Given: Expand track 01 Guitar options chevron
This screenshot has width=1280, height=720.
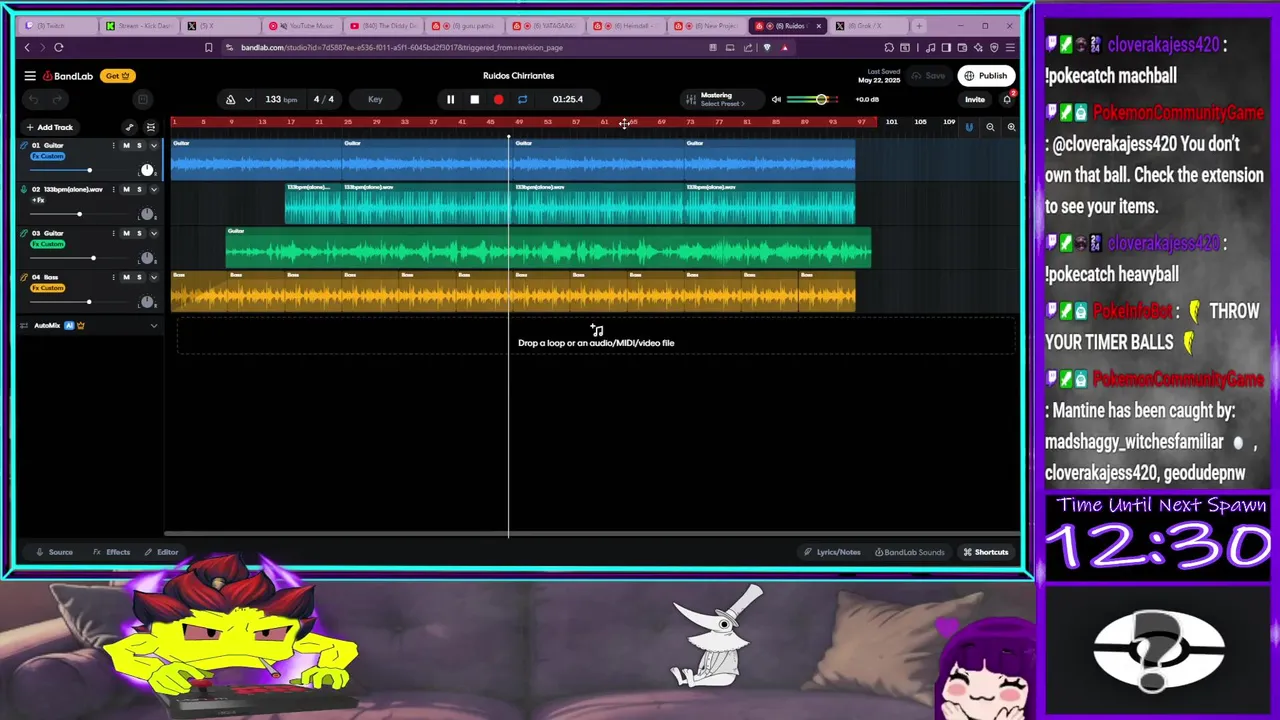Looking at the screenshot, I should tap(153, 146).
